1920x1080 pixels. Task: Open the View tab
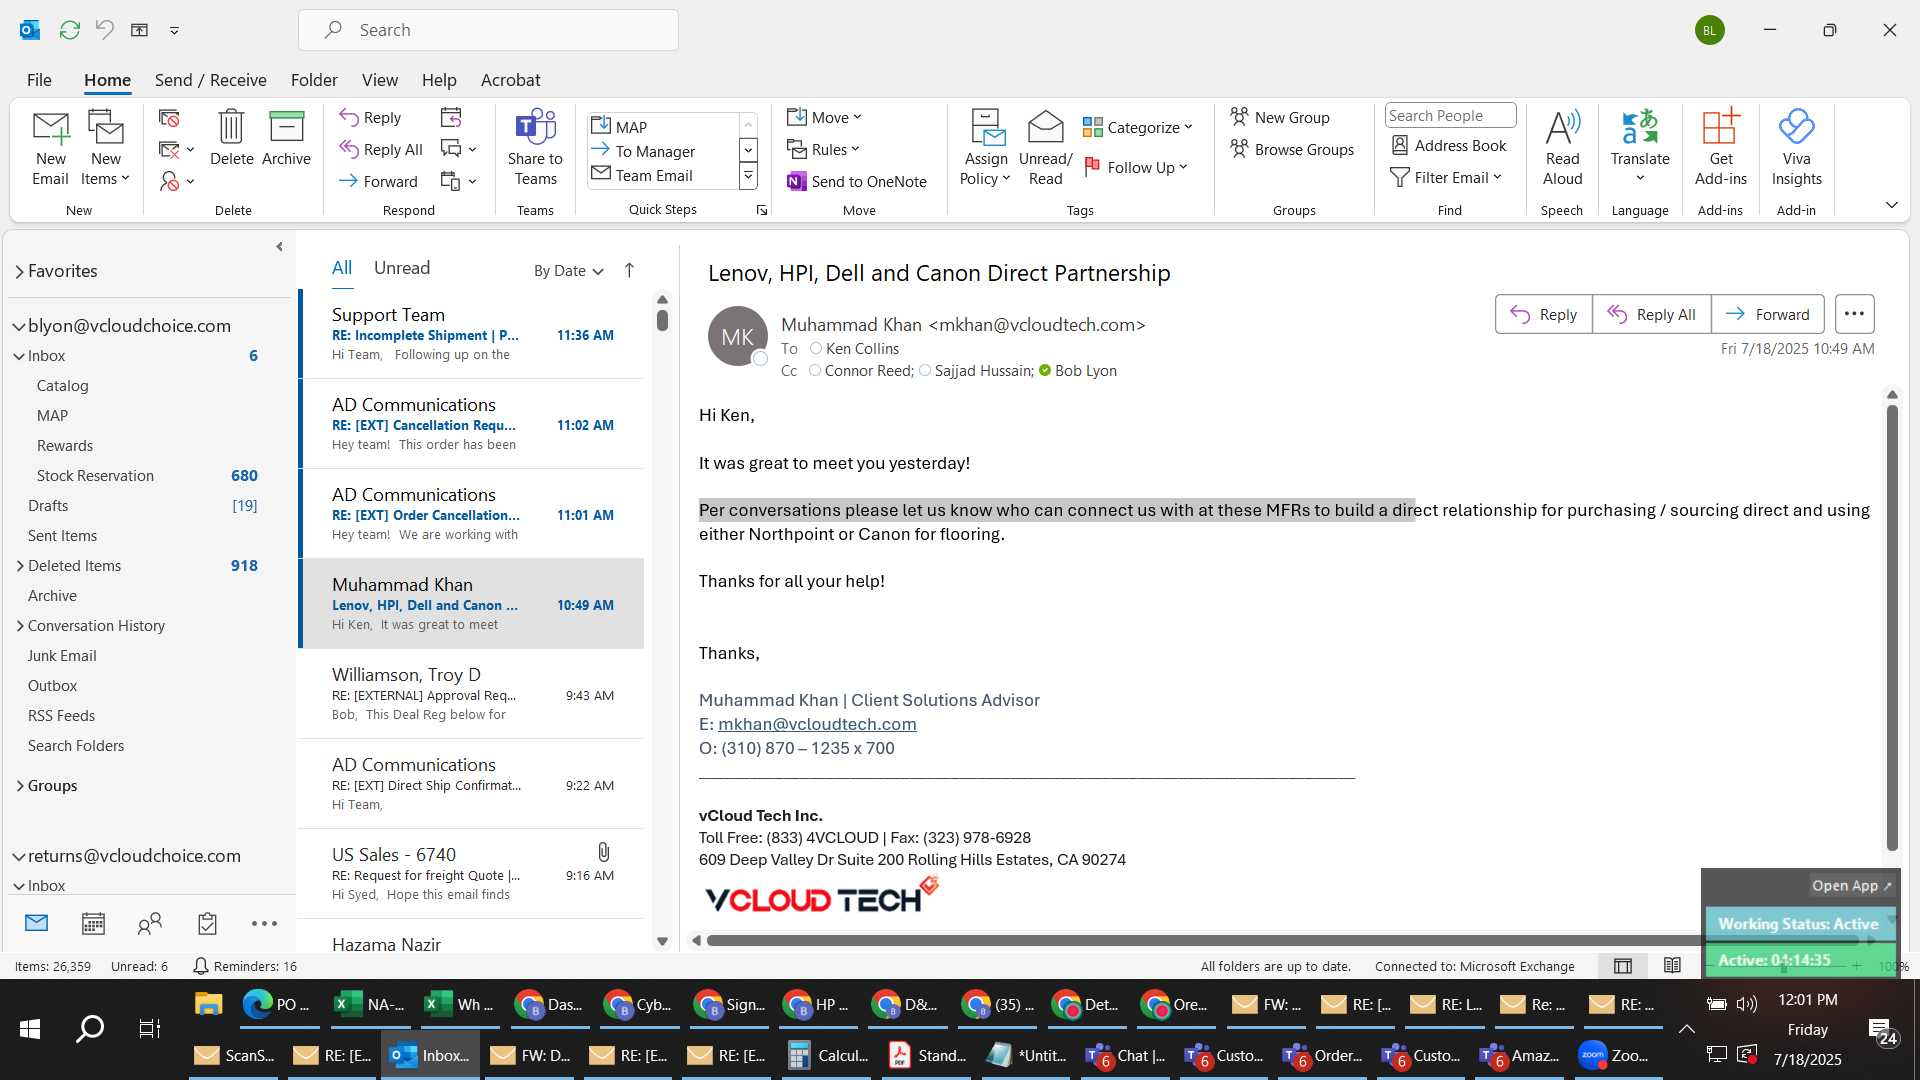point(379,80)
